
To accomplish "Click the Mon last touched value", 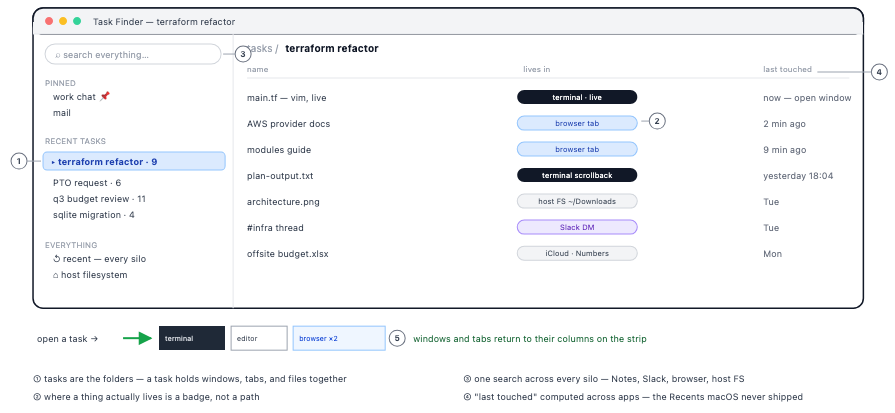I will click(772, 254).
